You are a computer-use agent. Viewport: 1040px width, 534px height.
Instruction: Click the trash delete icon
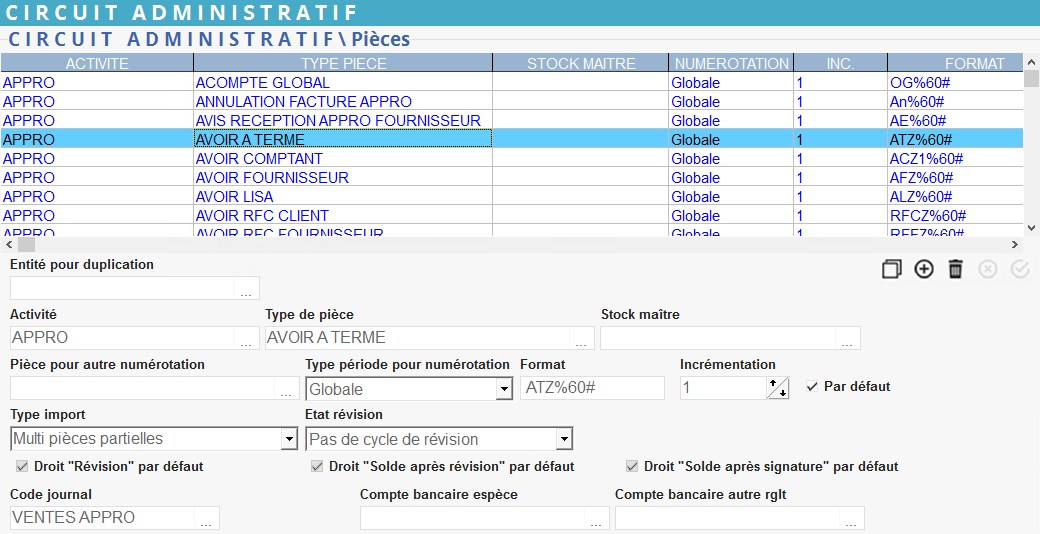click(955, 269)
